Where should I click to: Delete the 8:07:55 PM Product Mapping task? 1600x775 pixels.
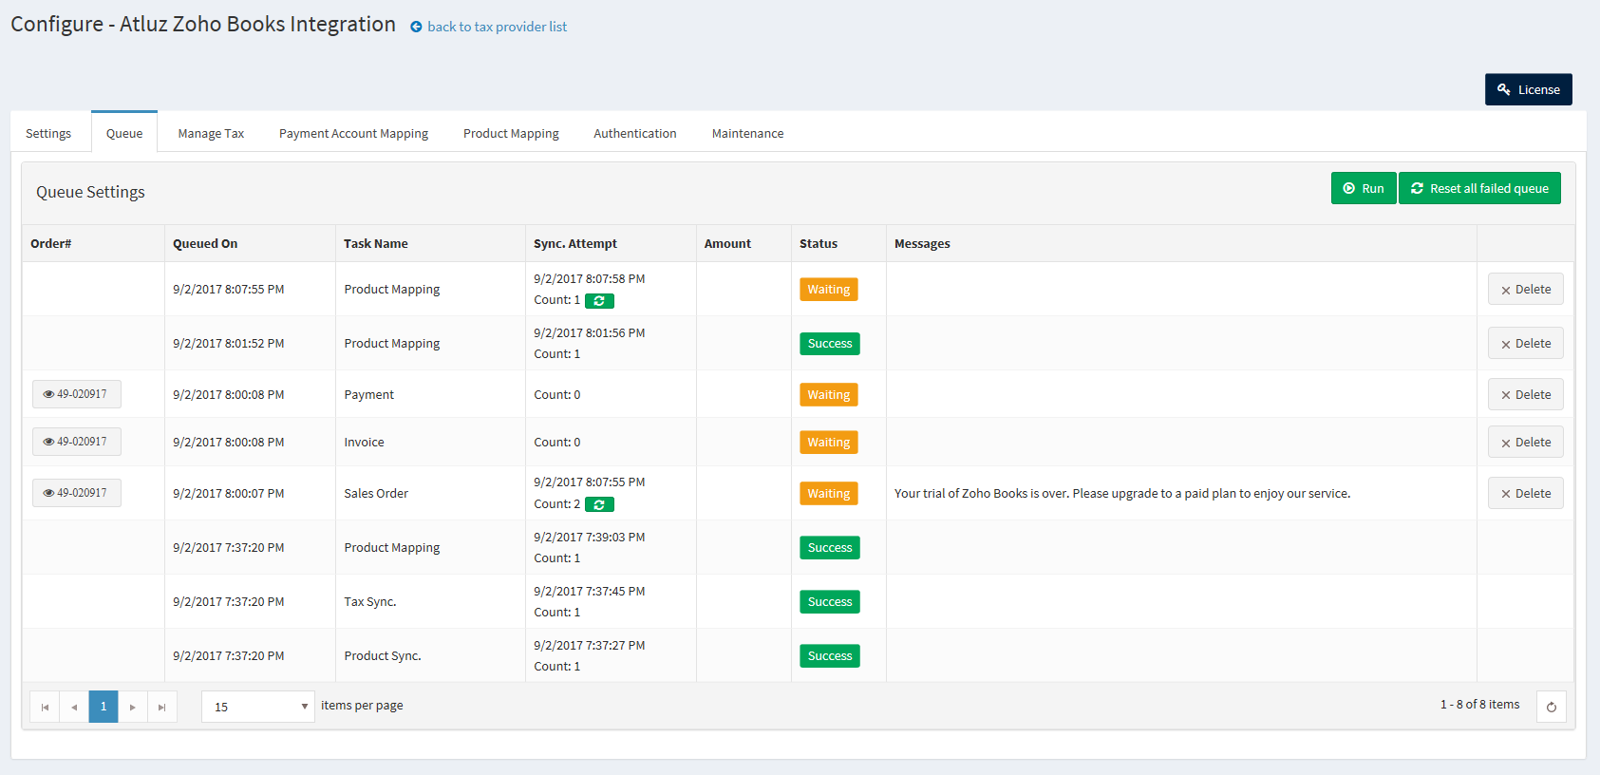1525,289
